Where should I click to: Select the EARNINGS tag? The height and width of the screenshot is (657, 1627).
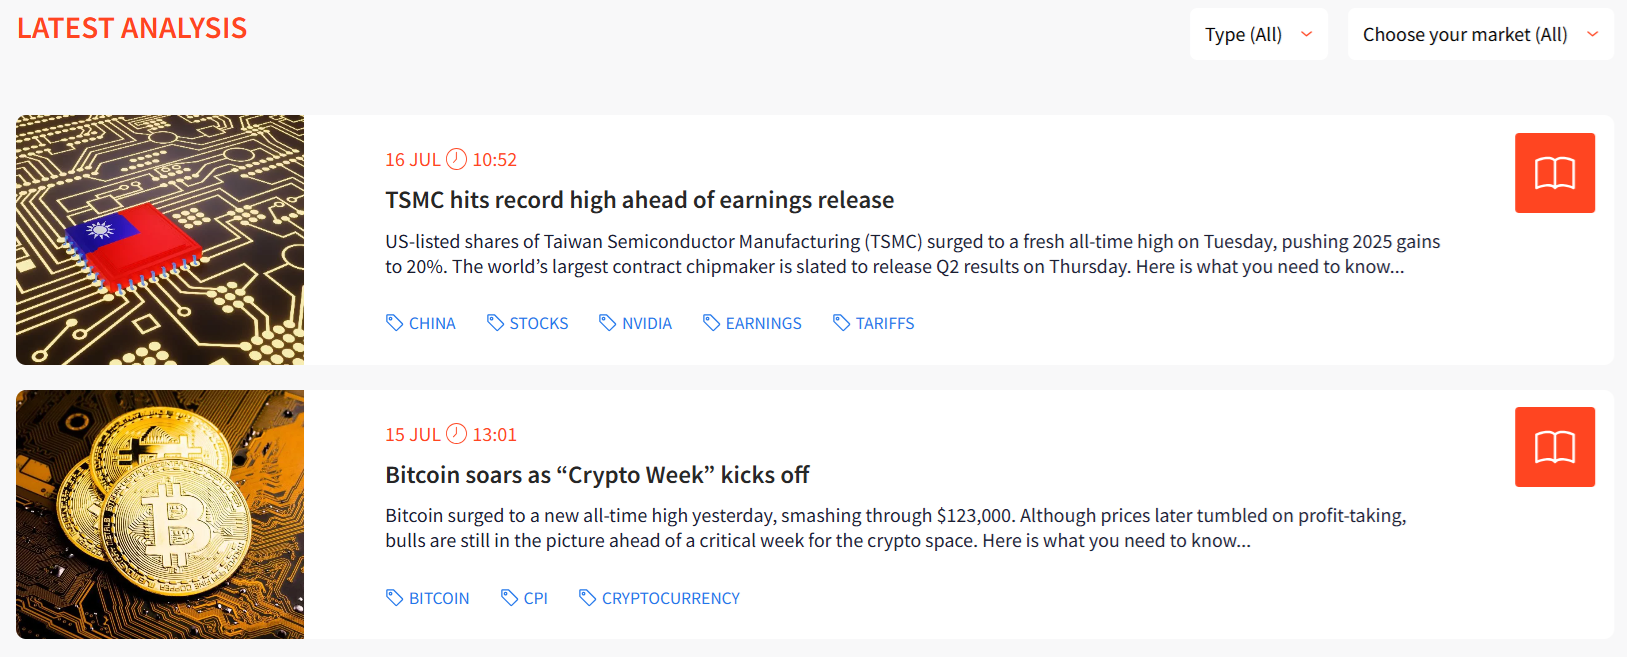pyautogui.click(x=752, y=323)
